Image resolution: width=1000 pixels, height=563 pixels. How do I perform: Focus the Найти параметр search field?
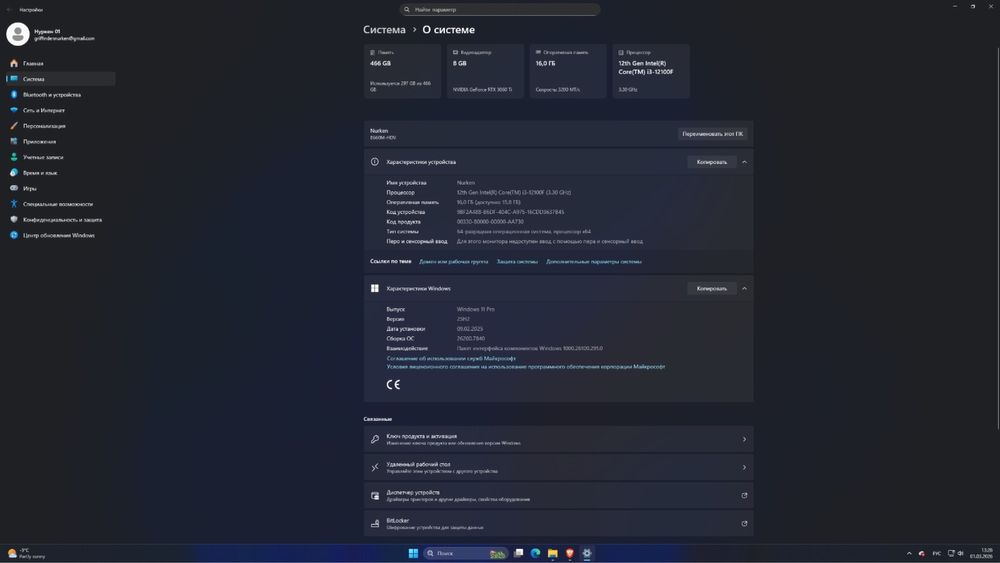499,10
